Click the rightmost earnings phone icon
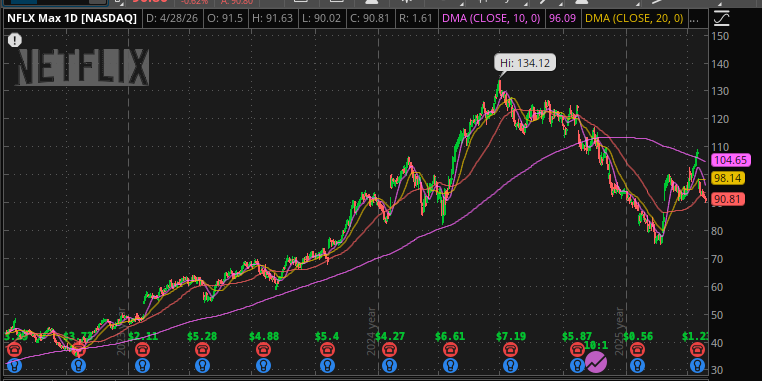 tap(698, 349)
